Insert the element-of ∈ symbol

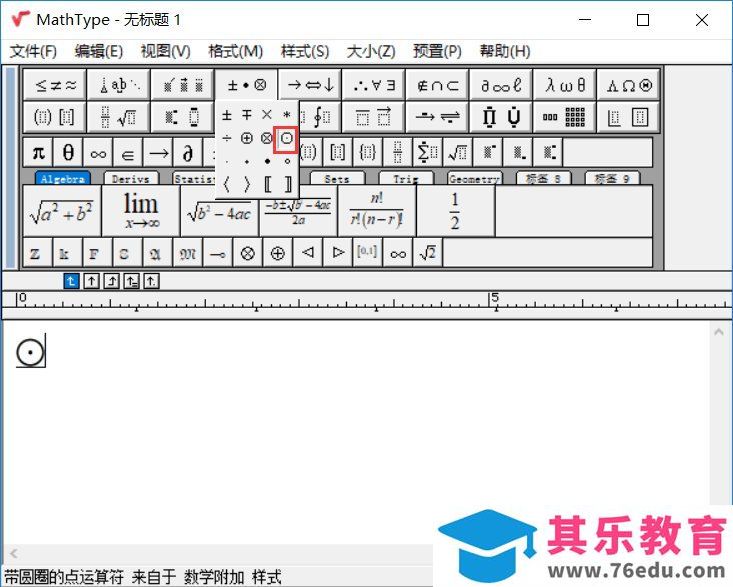(128, 152)
